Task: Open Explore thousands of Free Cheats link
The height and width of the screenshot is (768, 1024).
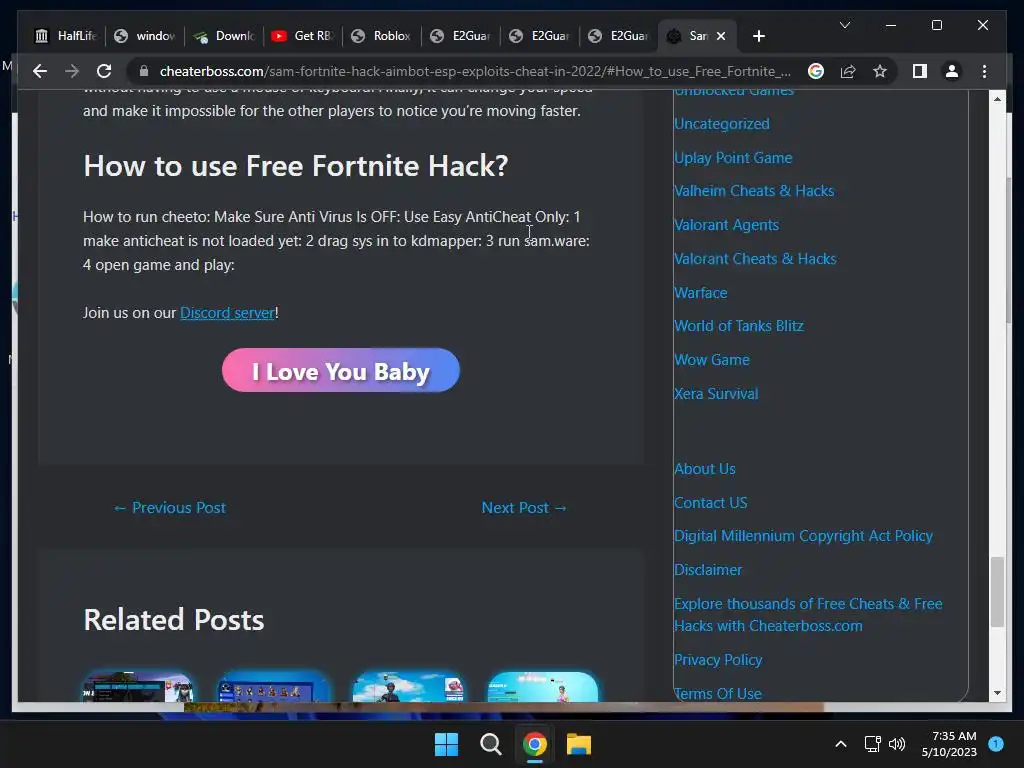Action: pyautogui.click(x=808, y=615)
